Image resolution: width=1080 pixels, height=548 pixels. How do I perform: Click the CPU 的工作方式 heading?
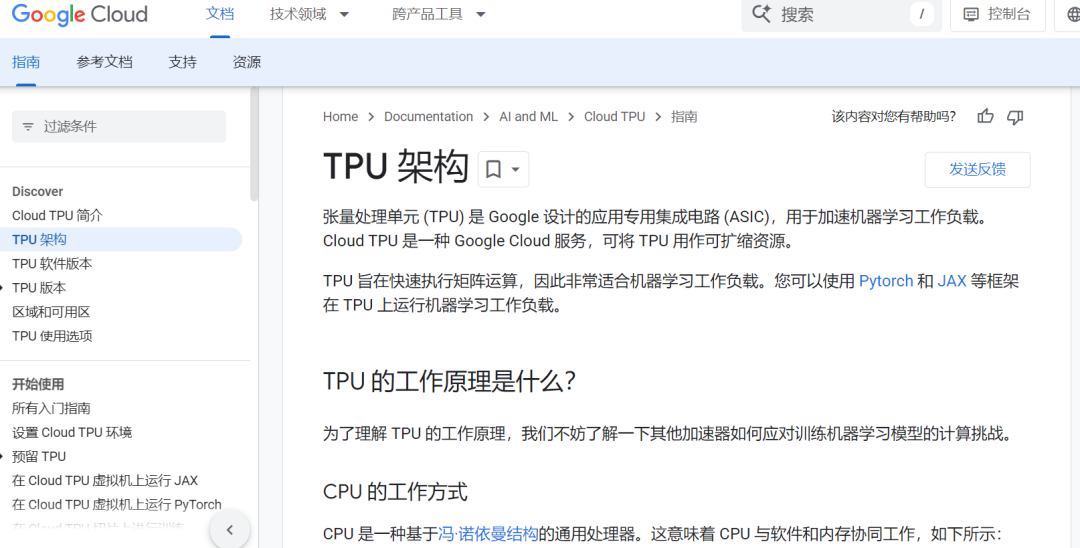click(x=395, y=492)
